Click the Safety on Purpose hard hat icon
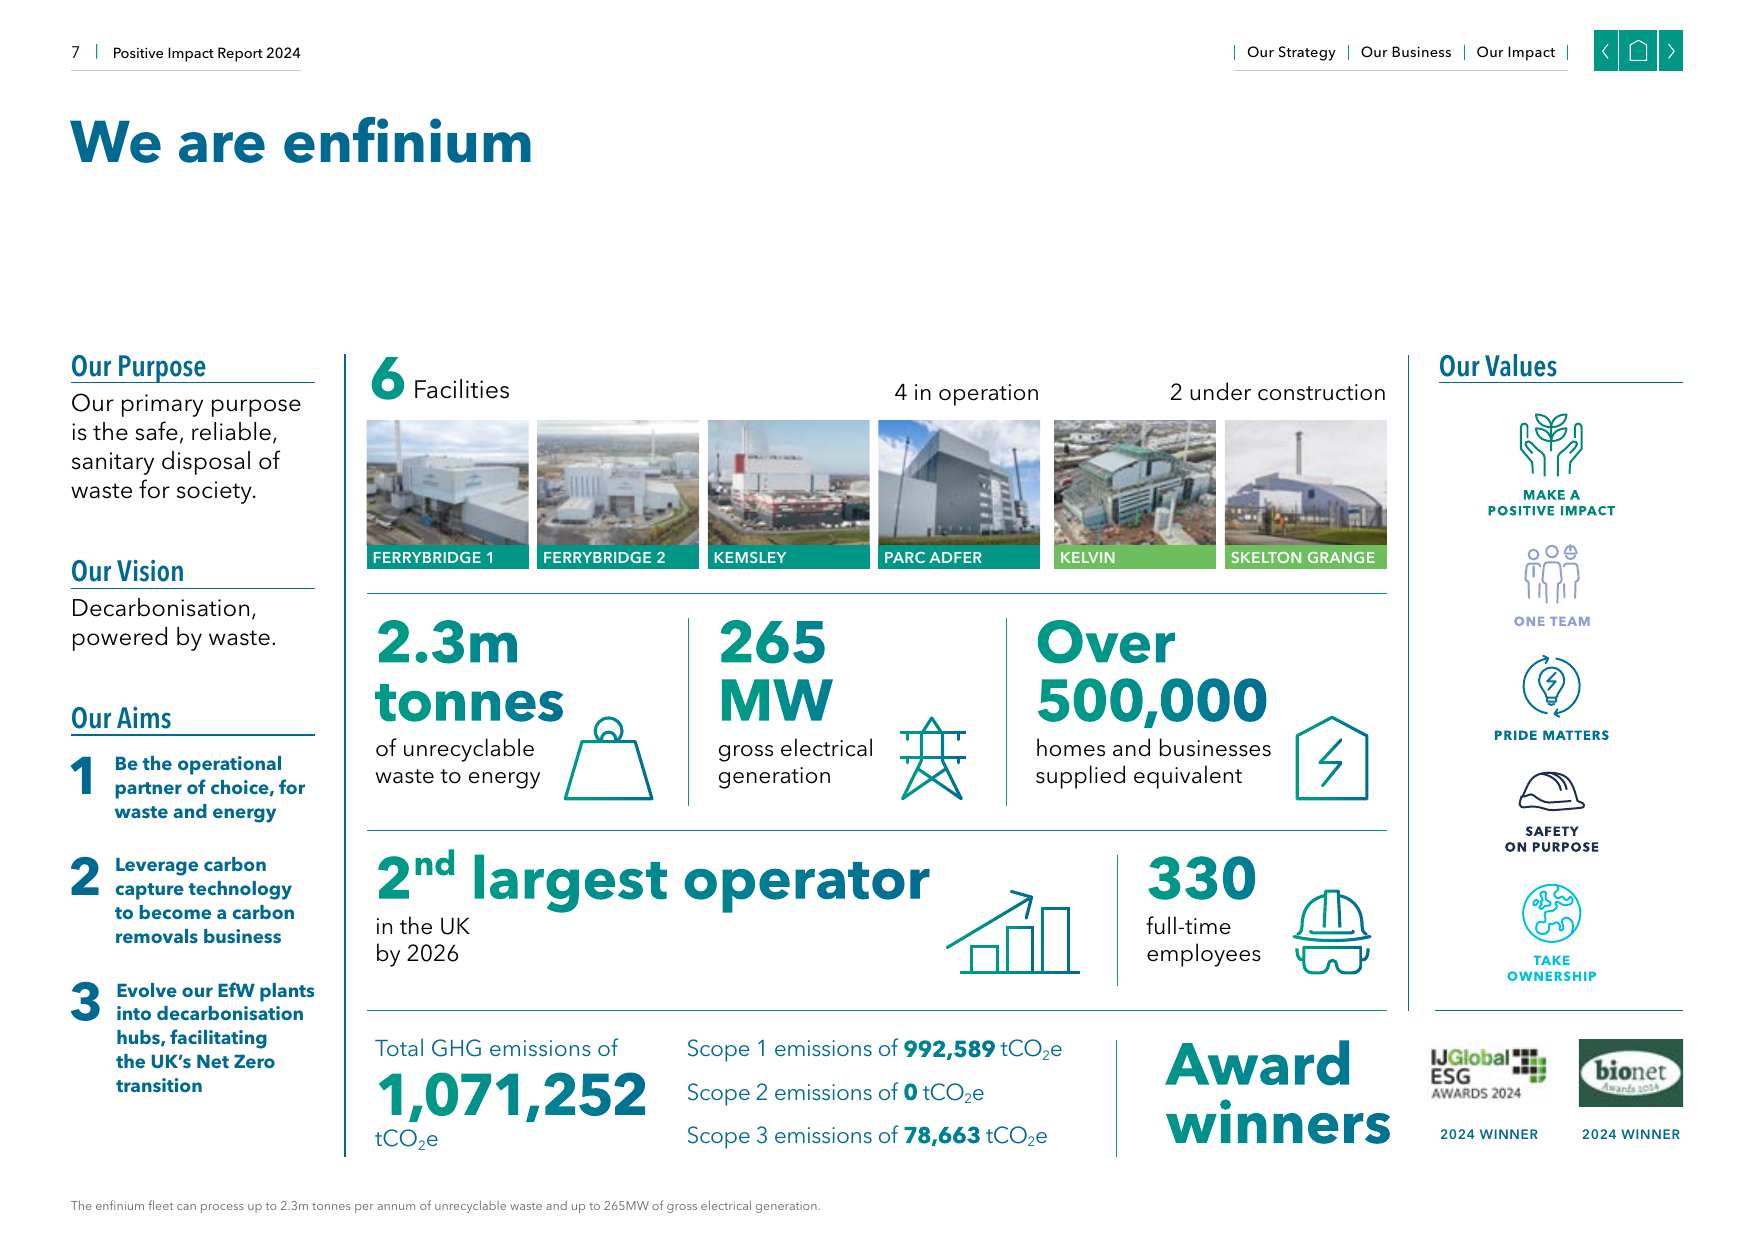Image resolution: width=1754 pixels, height=1241 pixels. click(x=1551, y=791)
